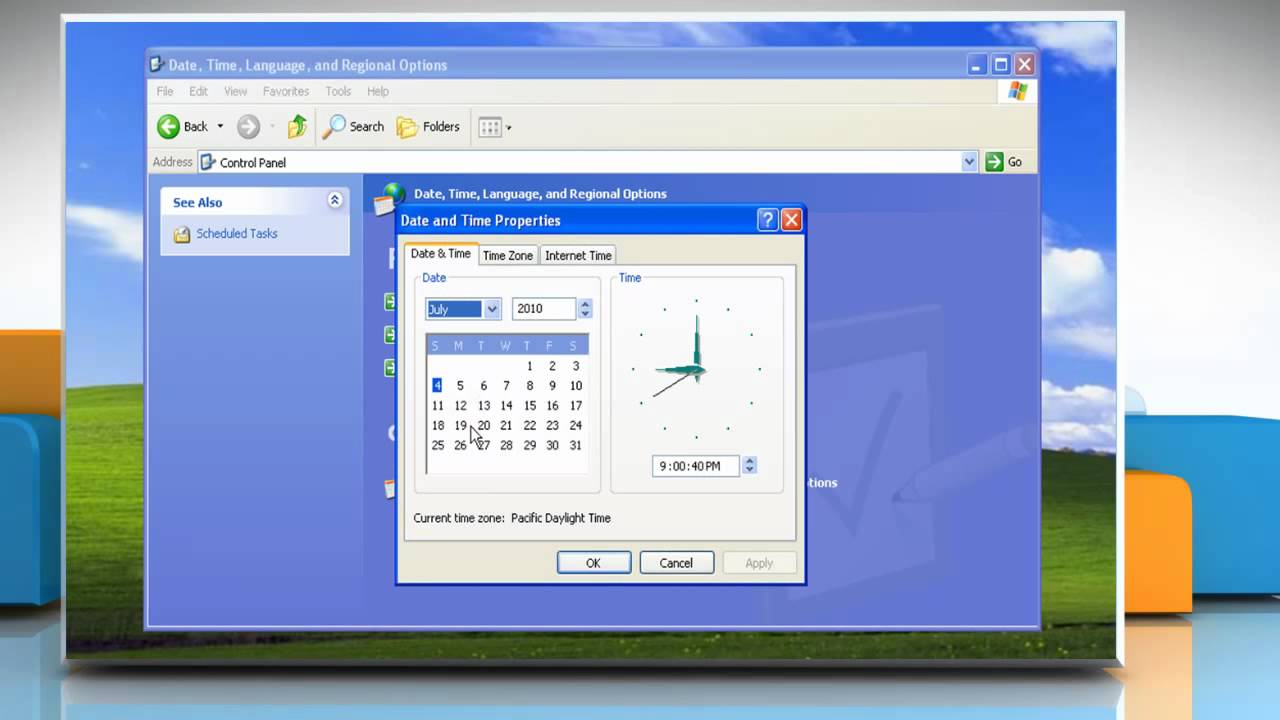Increase the year with up arrow
This screenshot has width=1280, height=720.
coord(585,304)
